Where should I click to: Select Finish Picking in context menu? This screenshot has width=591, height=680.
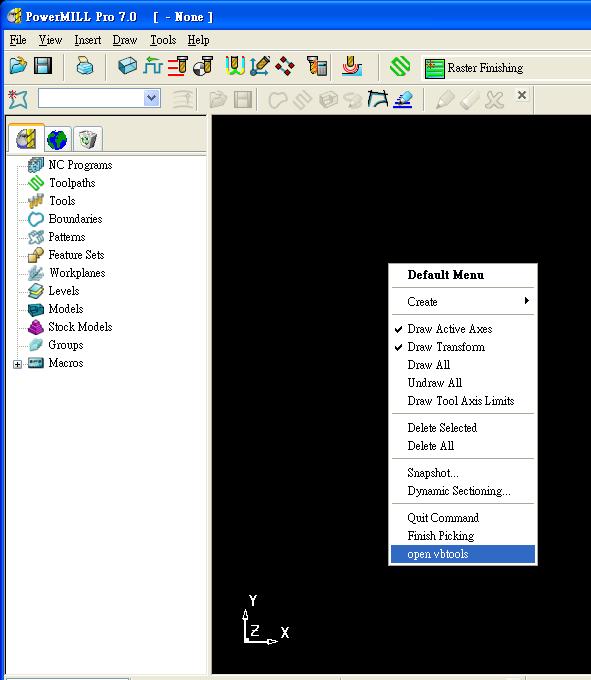point(463,536)
